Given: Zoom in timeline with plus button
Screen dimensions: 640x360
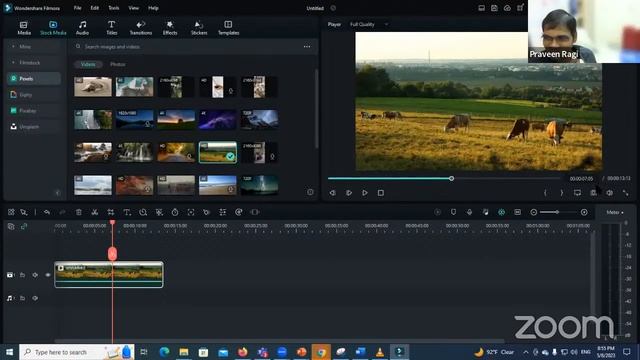Looking at the screenshot, I should [x=584, y=212].
